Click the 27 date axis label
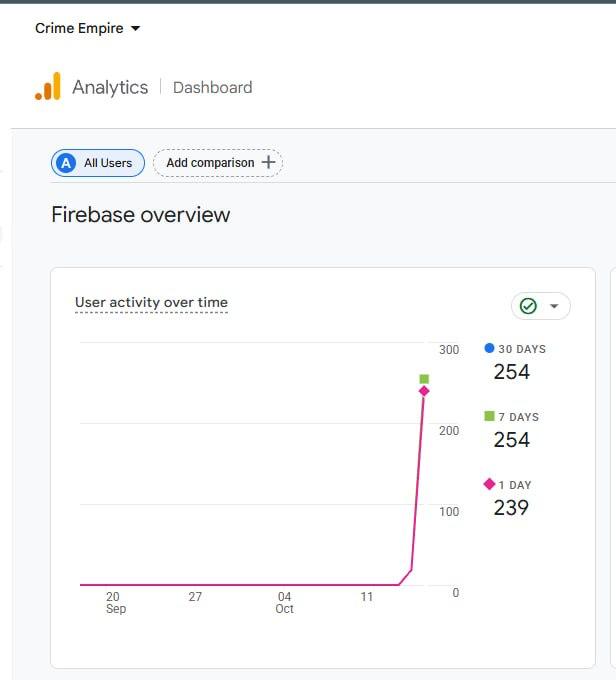 195,597
